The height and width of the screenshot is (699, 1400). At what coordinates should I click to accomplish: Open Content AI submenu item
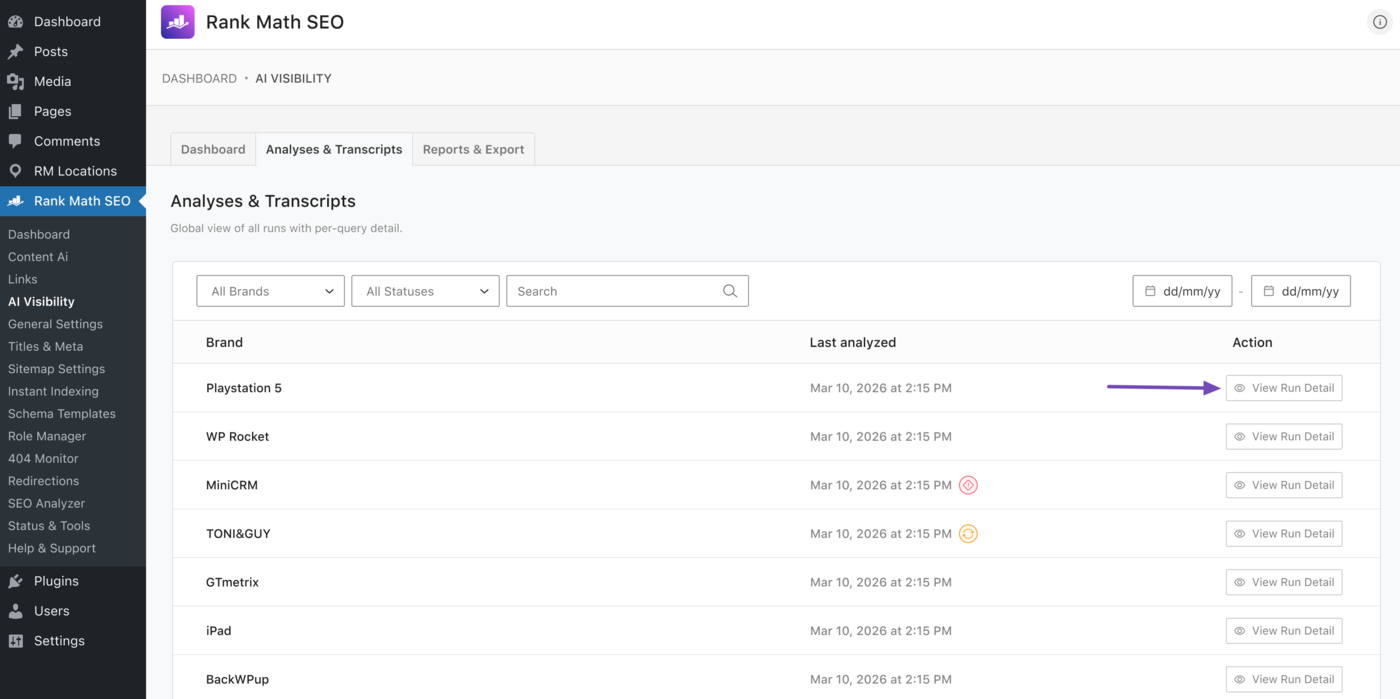38,257
